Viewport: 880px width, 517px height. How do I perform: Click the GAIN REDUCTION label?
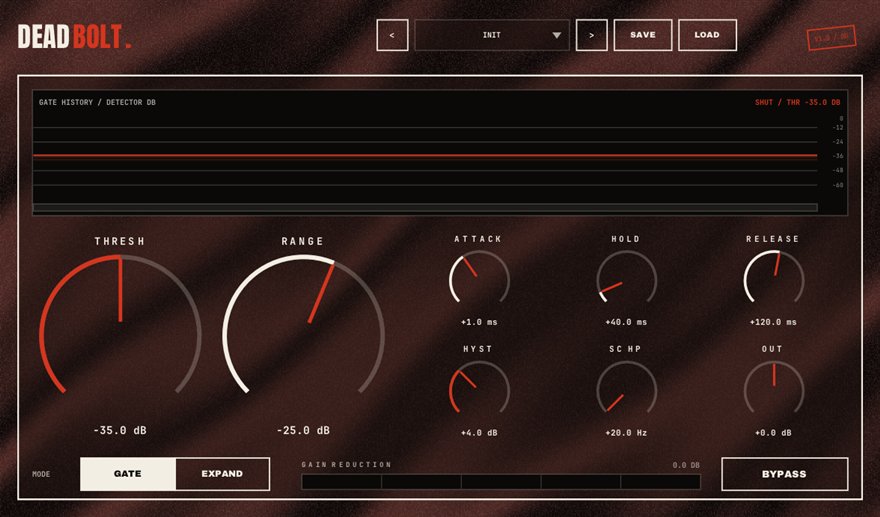(346, 465)
